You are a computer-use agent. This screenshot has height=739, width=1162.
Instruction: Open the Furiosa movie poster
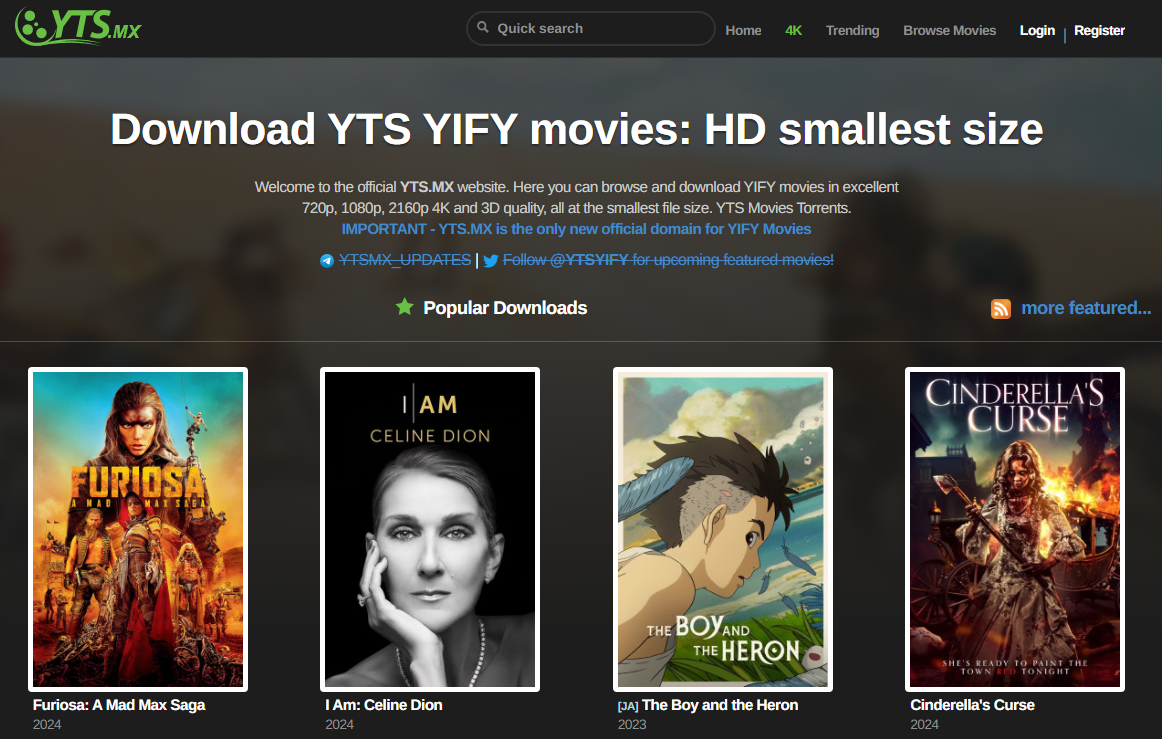point(138,529)
